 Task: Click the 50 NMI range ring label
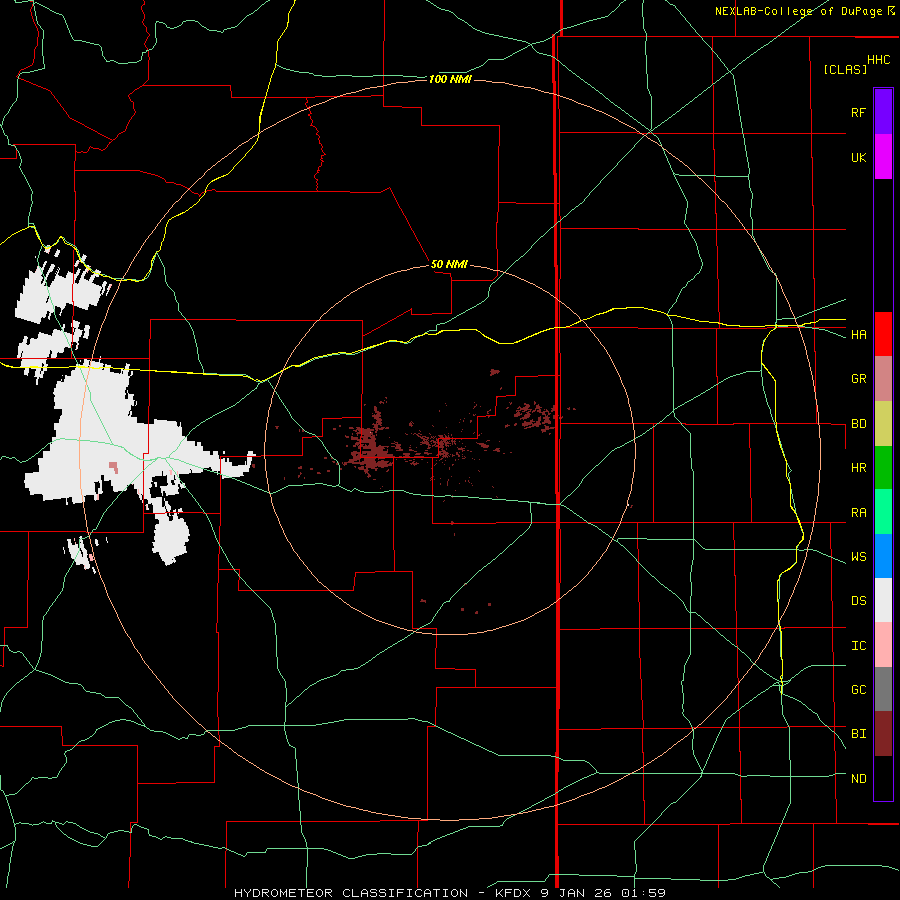449,264
